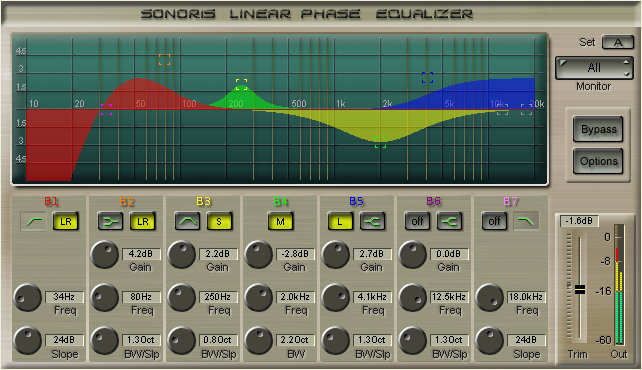Toggle the B1 LR channel mode button
The width and height of the screenshot is (642, 370).
coord(66,222)
